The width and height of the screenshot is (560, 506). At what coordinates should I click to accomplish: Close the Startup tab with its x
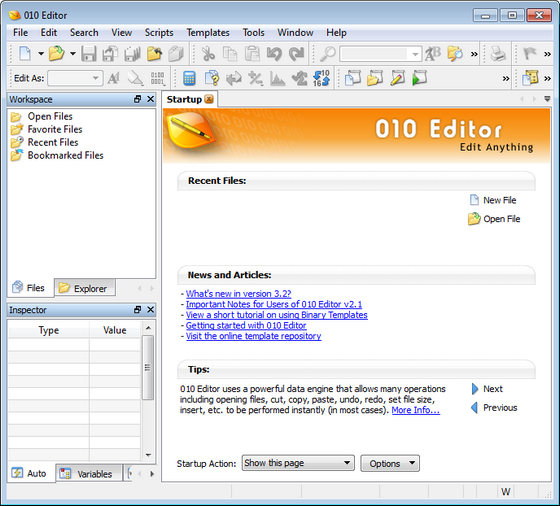[x=209, y=99]
